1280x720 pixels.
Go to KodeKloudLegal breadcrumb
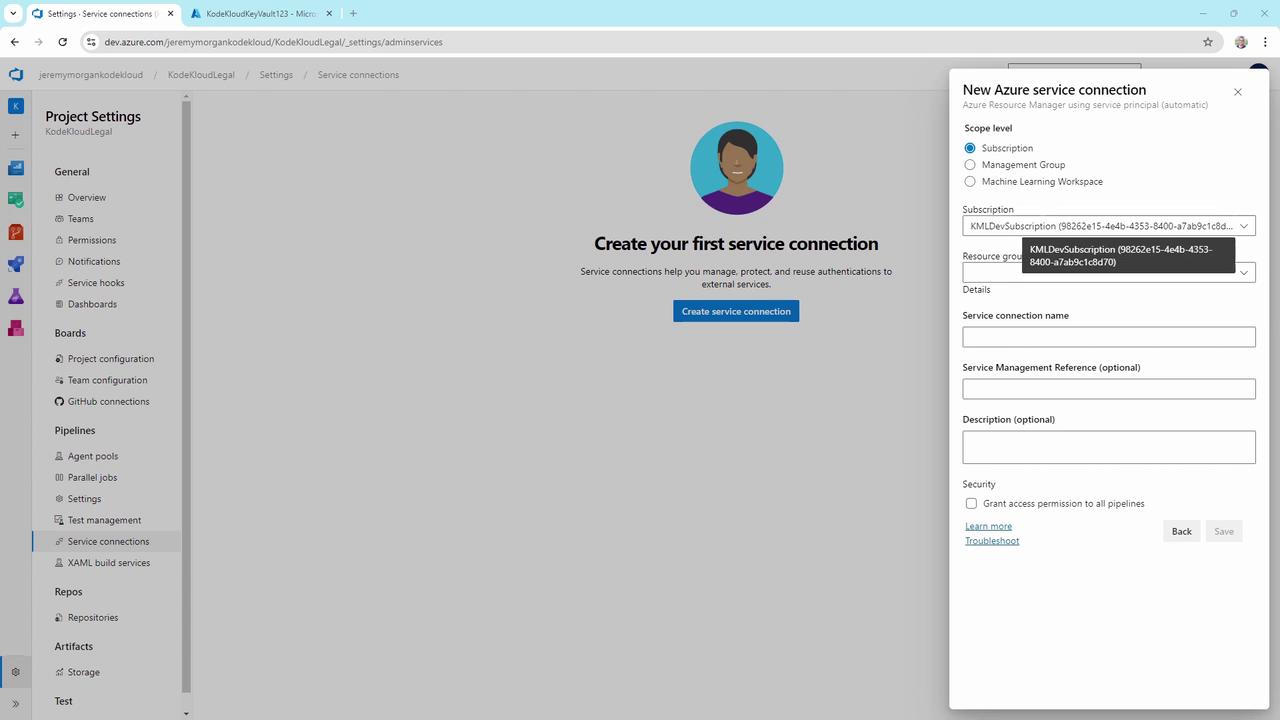point(201,75)
